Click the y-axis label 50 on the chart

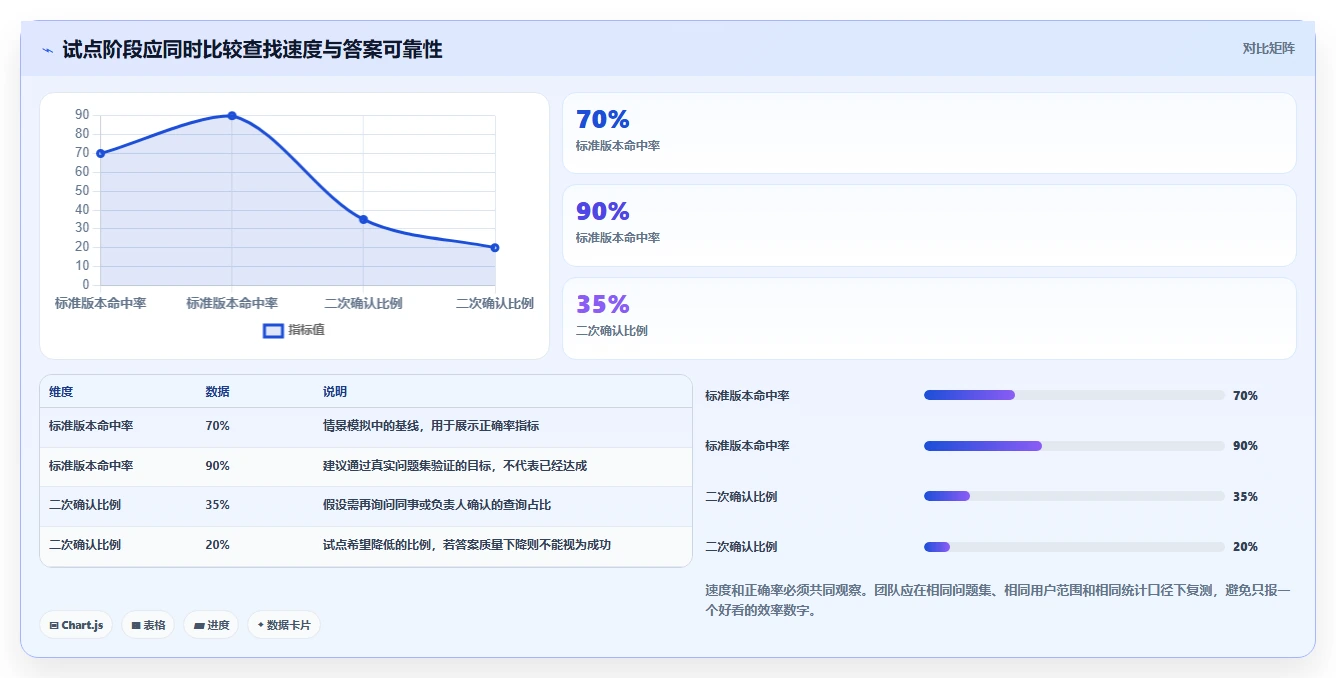point(82,190)
